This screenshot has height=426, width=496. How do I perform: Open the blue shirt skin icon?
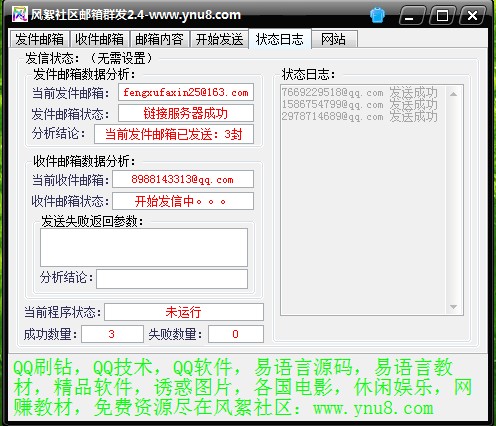377,15
